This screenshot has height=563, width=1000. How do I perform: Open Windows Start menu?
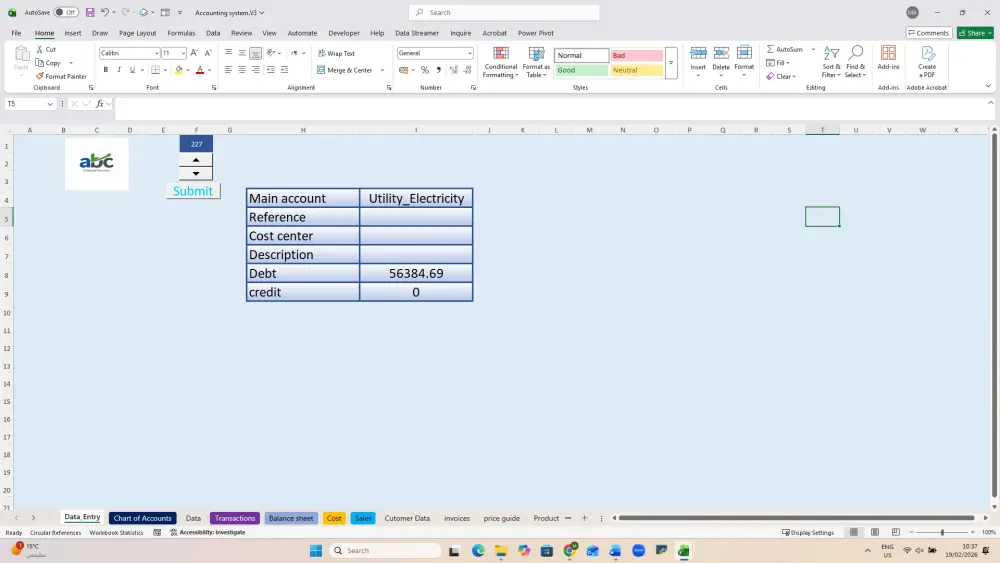(x=316, y=550)
